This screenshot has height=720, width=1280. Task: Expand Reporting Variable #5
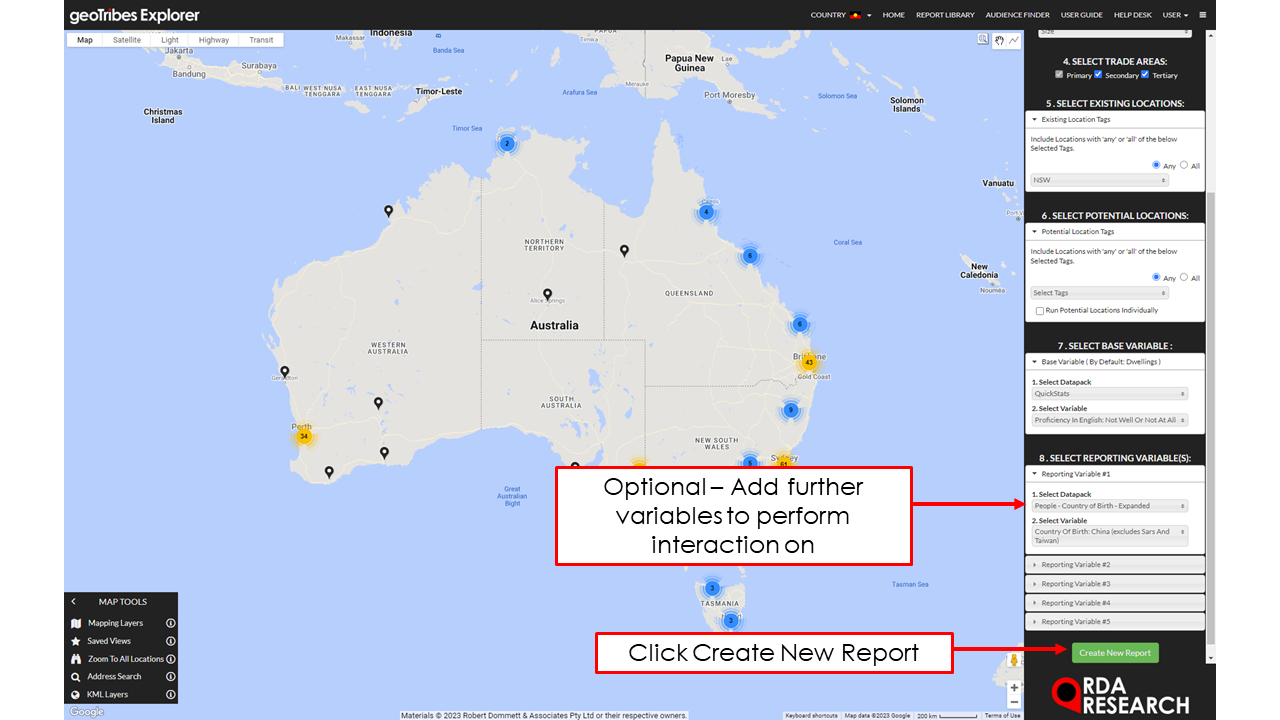pos(1115,622)
